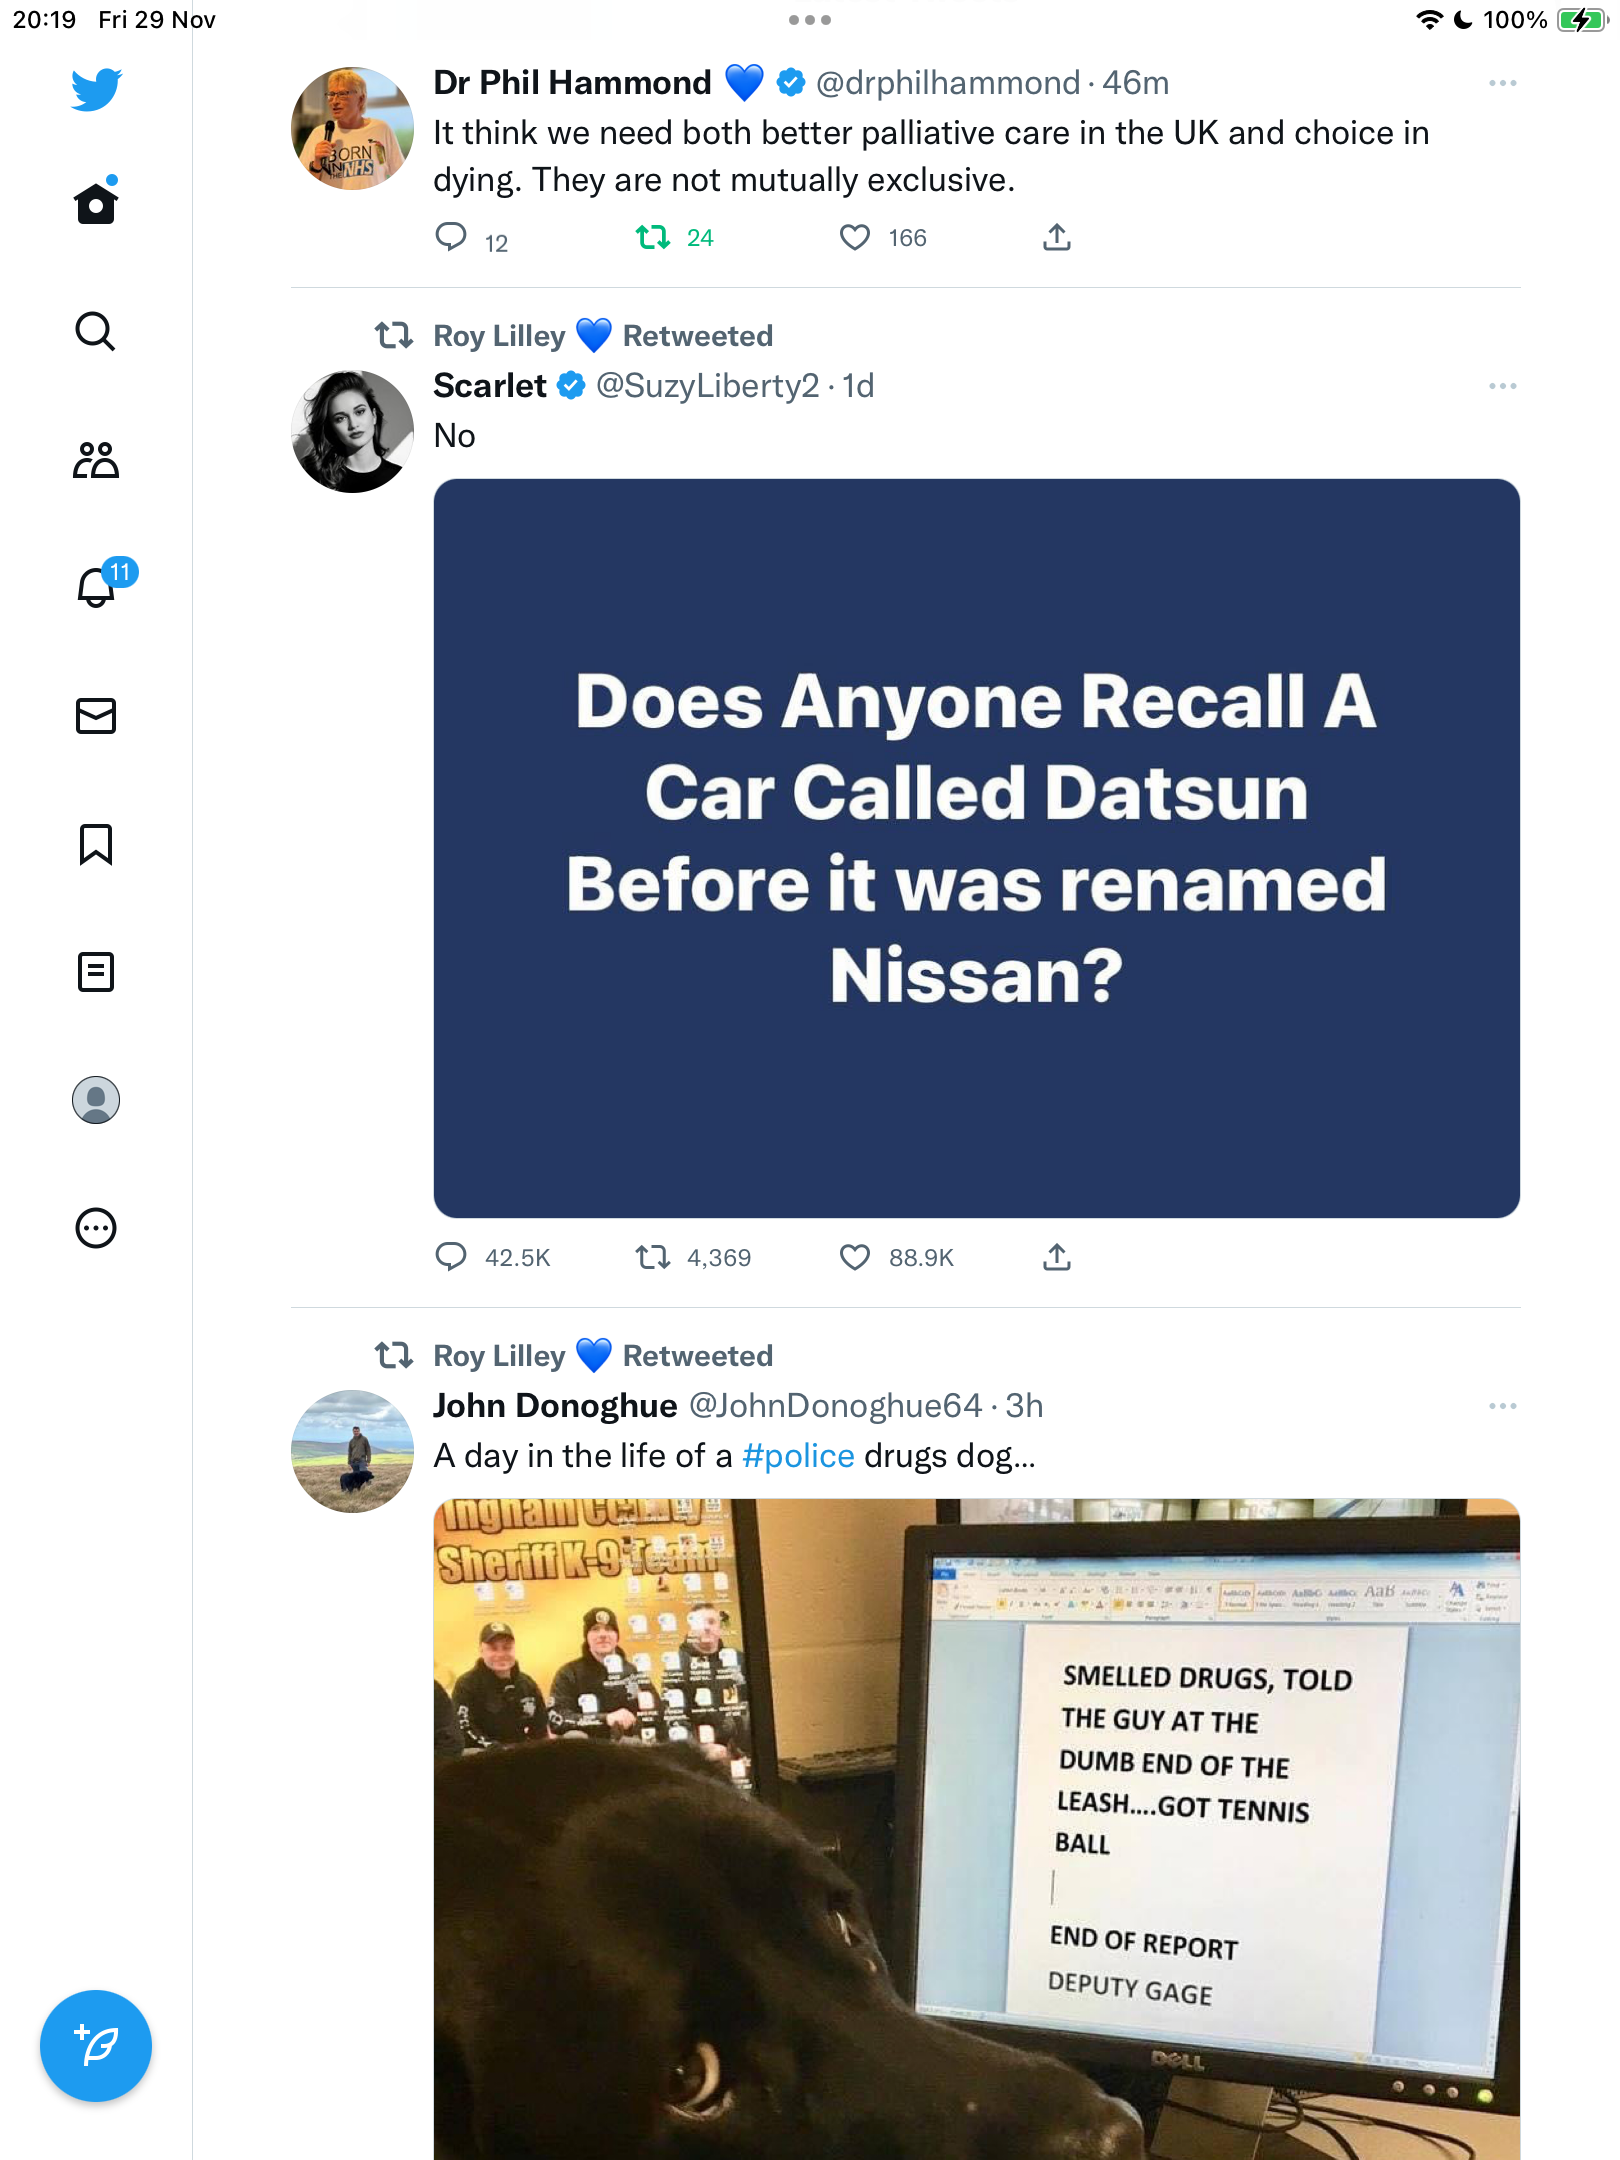The height and width of the screenshot is (2160, 1620).
Task: Open the sidebar More circle menu
Action: [96, 1228]
